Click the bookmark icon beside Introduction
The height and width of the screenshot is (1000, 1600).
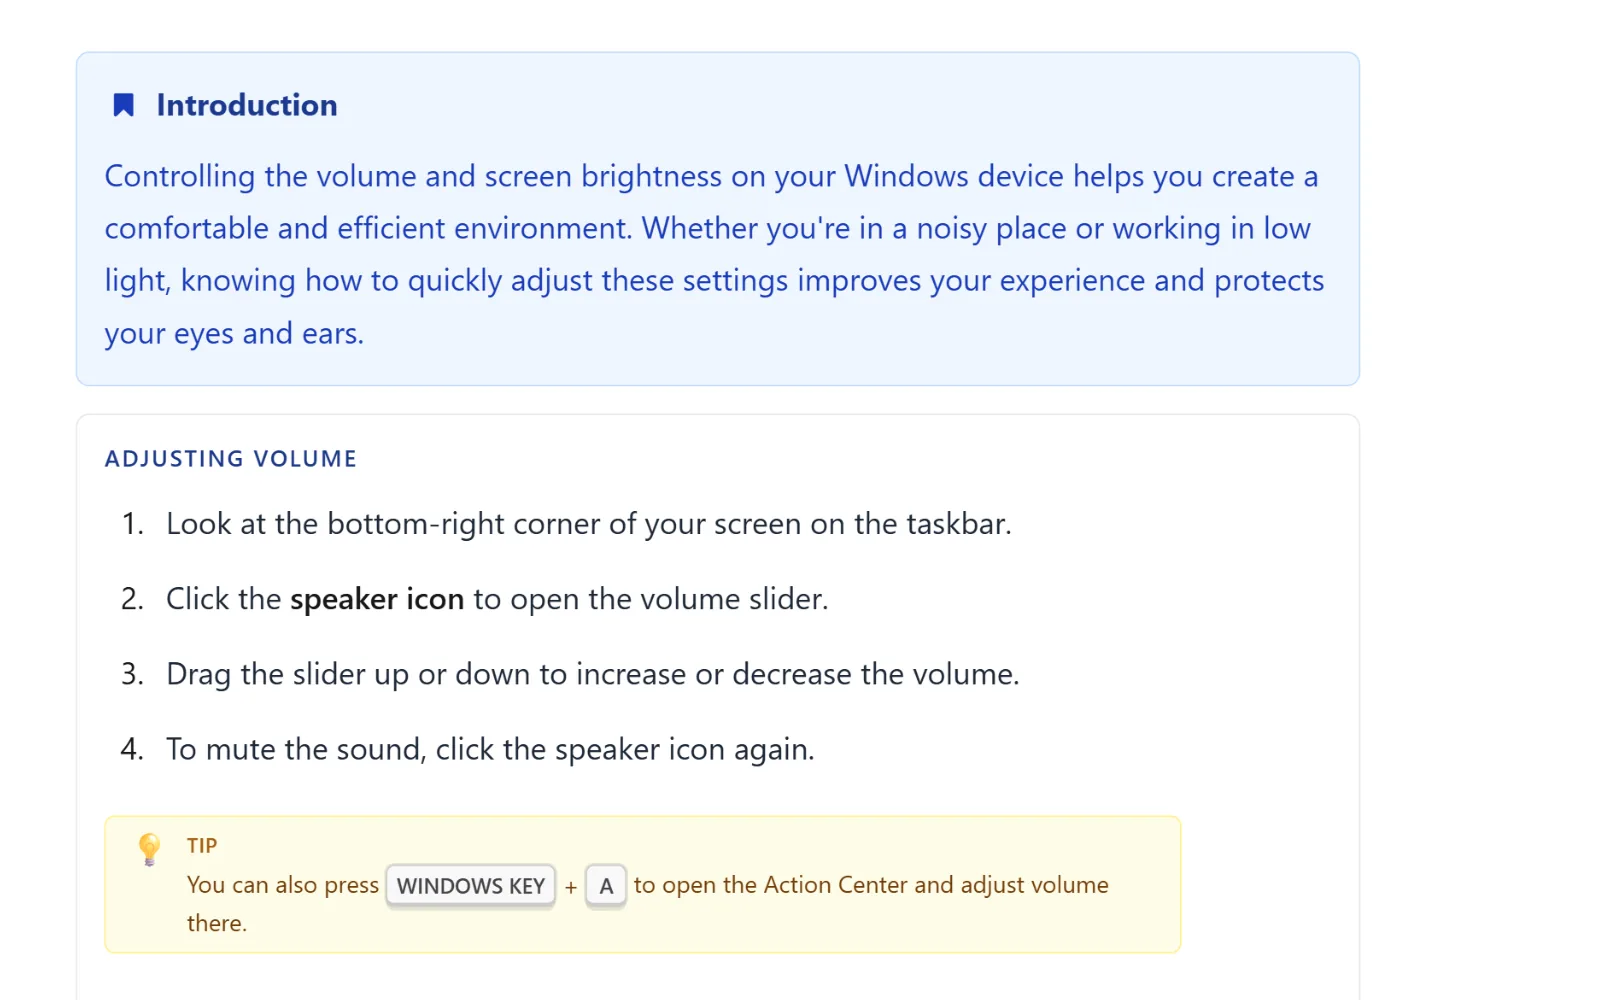coord(123,105)
